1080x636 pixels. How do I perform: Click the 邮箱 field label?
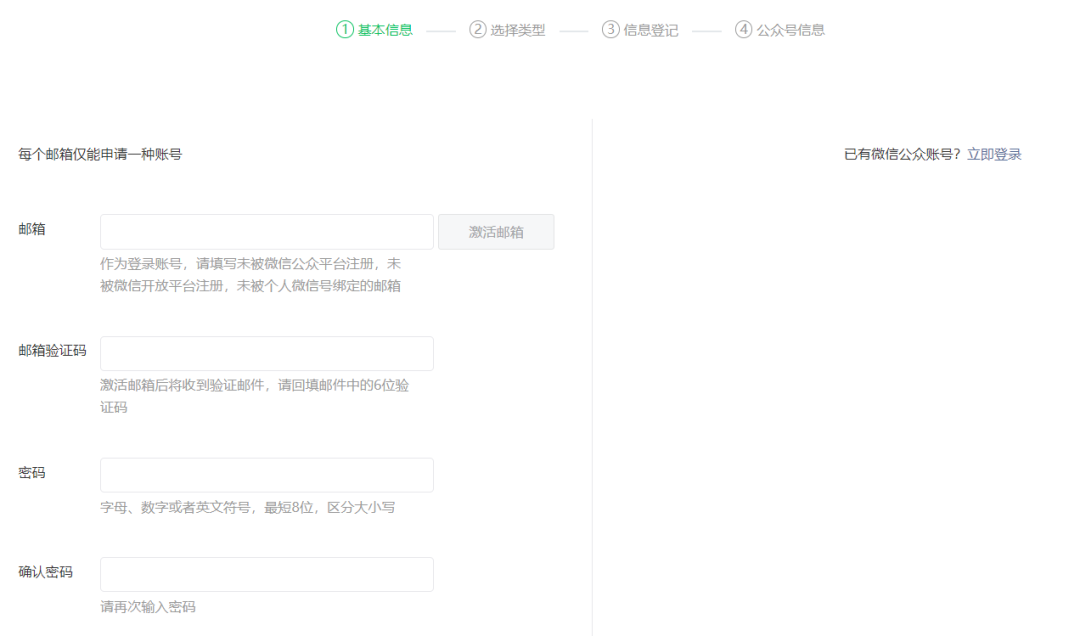32,229
